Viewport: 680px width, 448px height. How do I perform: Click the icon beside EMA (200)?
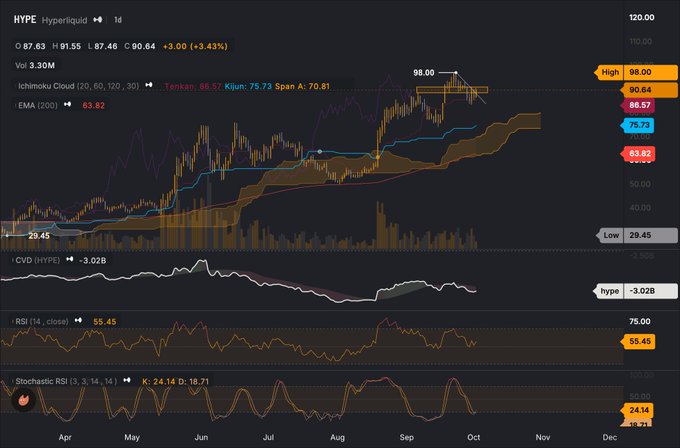tap(67, 105)
